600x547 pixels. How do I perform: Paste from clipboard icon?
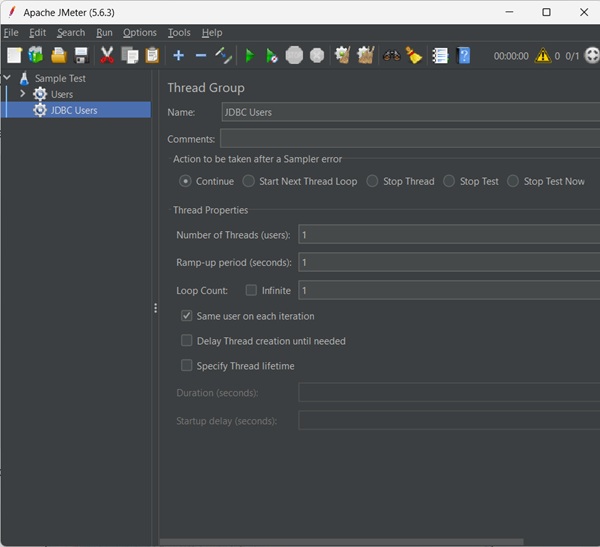(x=152, y=56)
